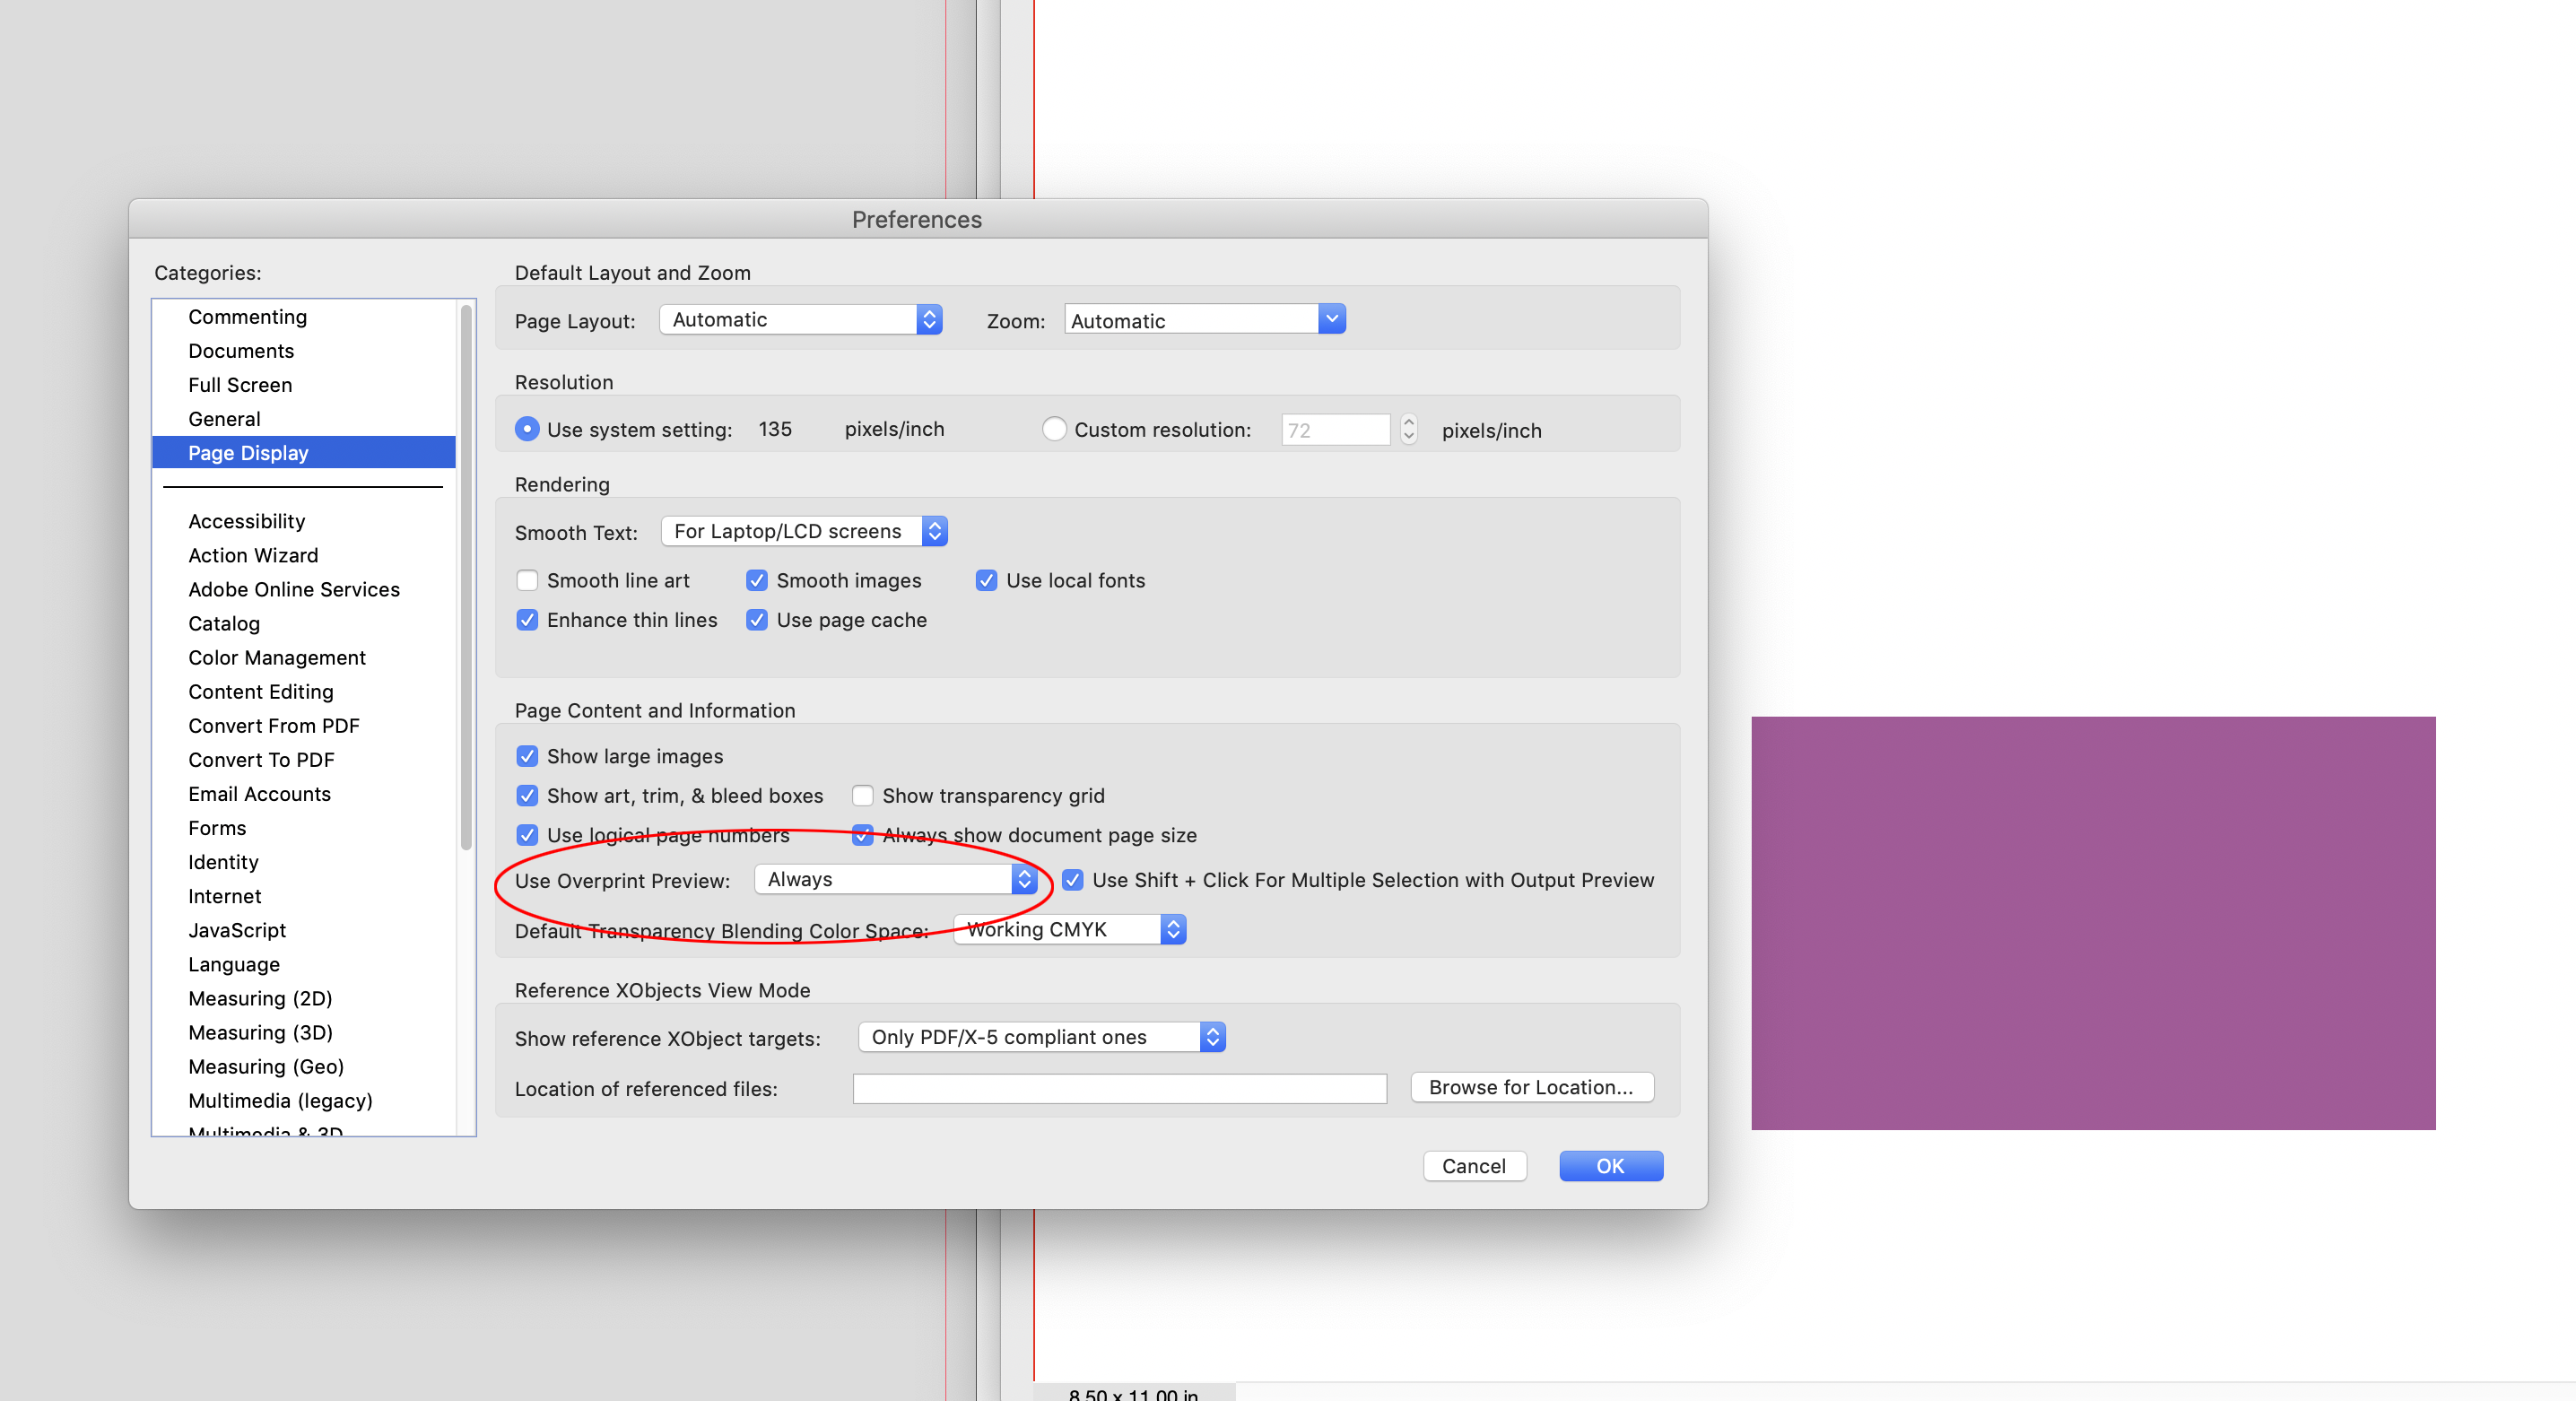
Task: Open the Color Management category
Action: (276, 657)
